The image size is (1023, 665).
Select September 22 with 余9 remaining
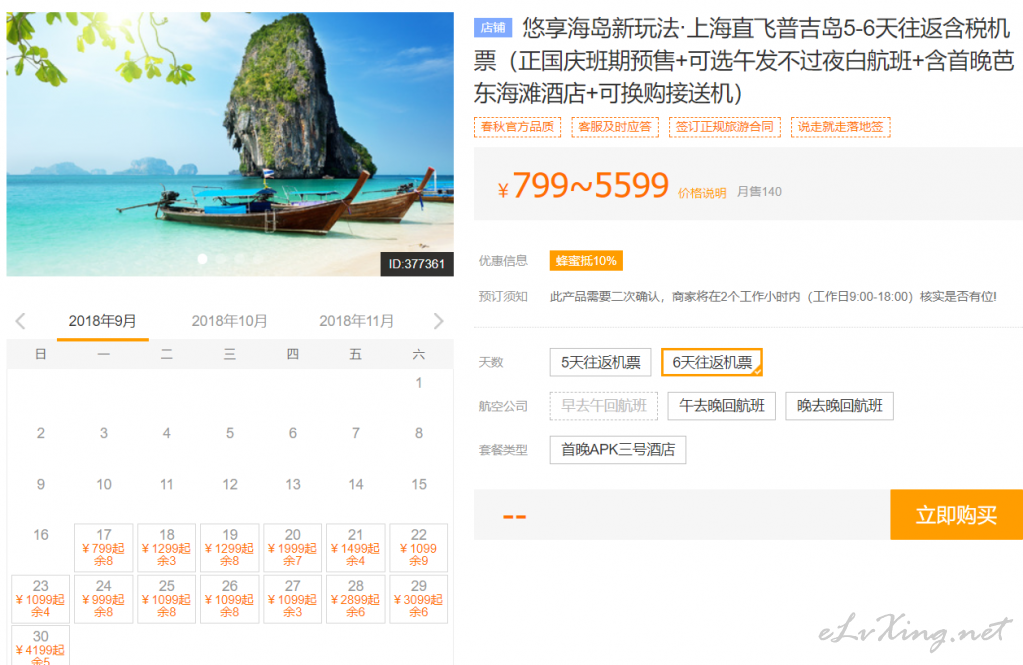click(419, 548)
